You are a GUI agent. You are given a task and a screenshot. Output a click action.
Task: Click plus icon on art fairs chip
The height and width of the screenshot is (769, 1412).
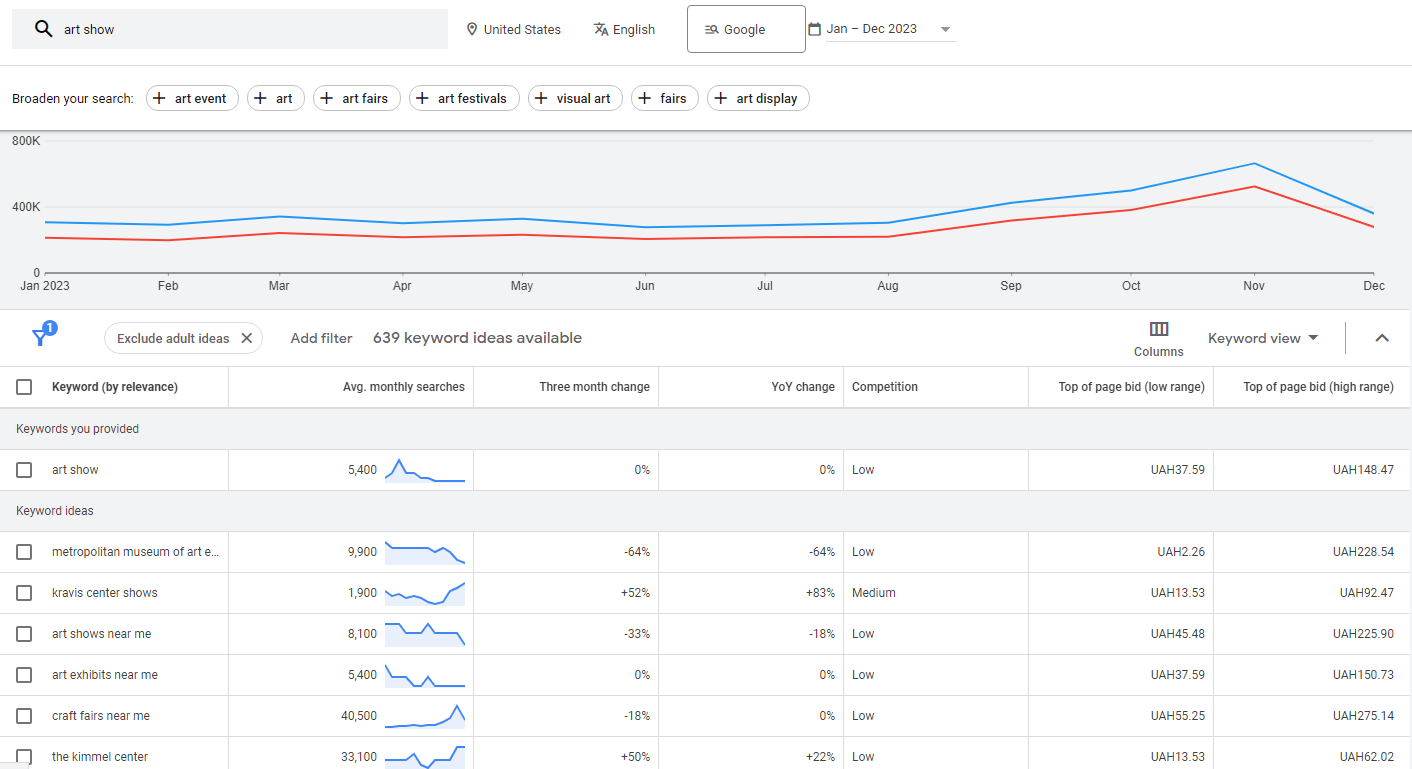(x=326, y=98)
